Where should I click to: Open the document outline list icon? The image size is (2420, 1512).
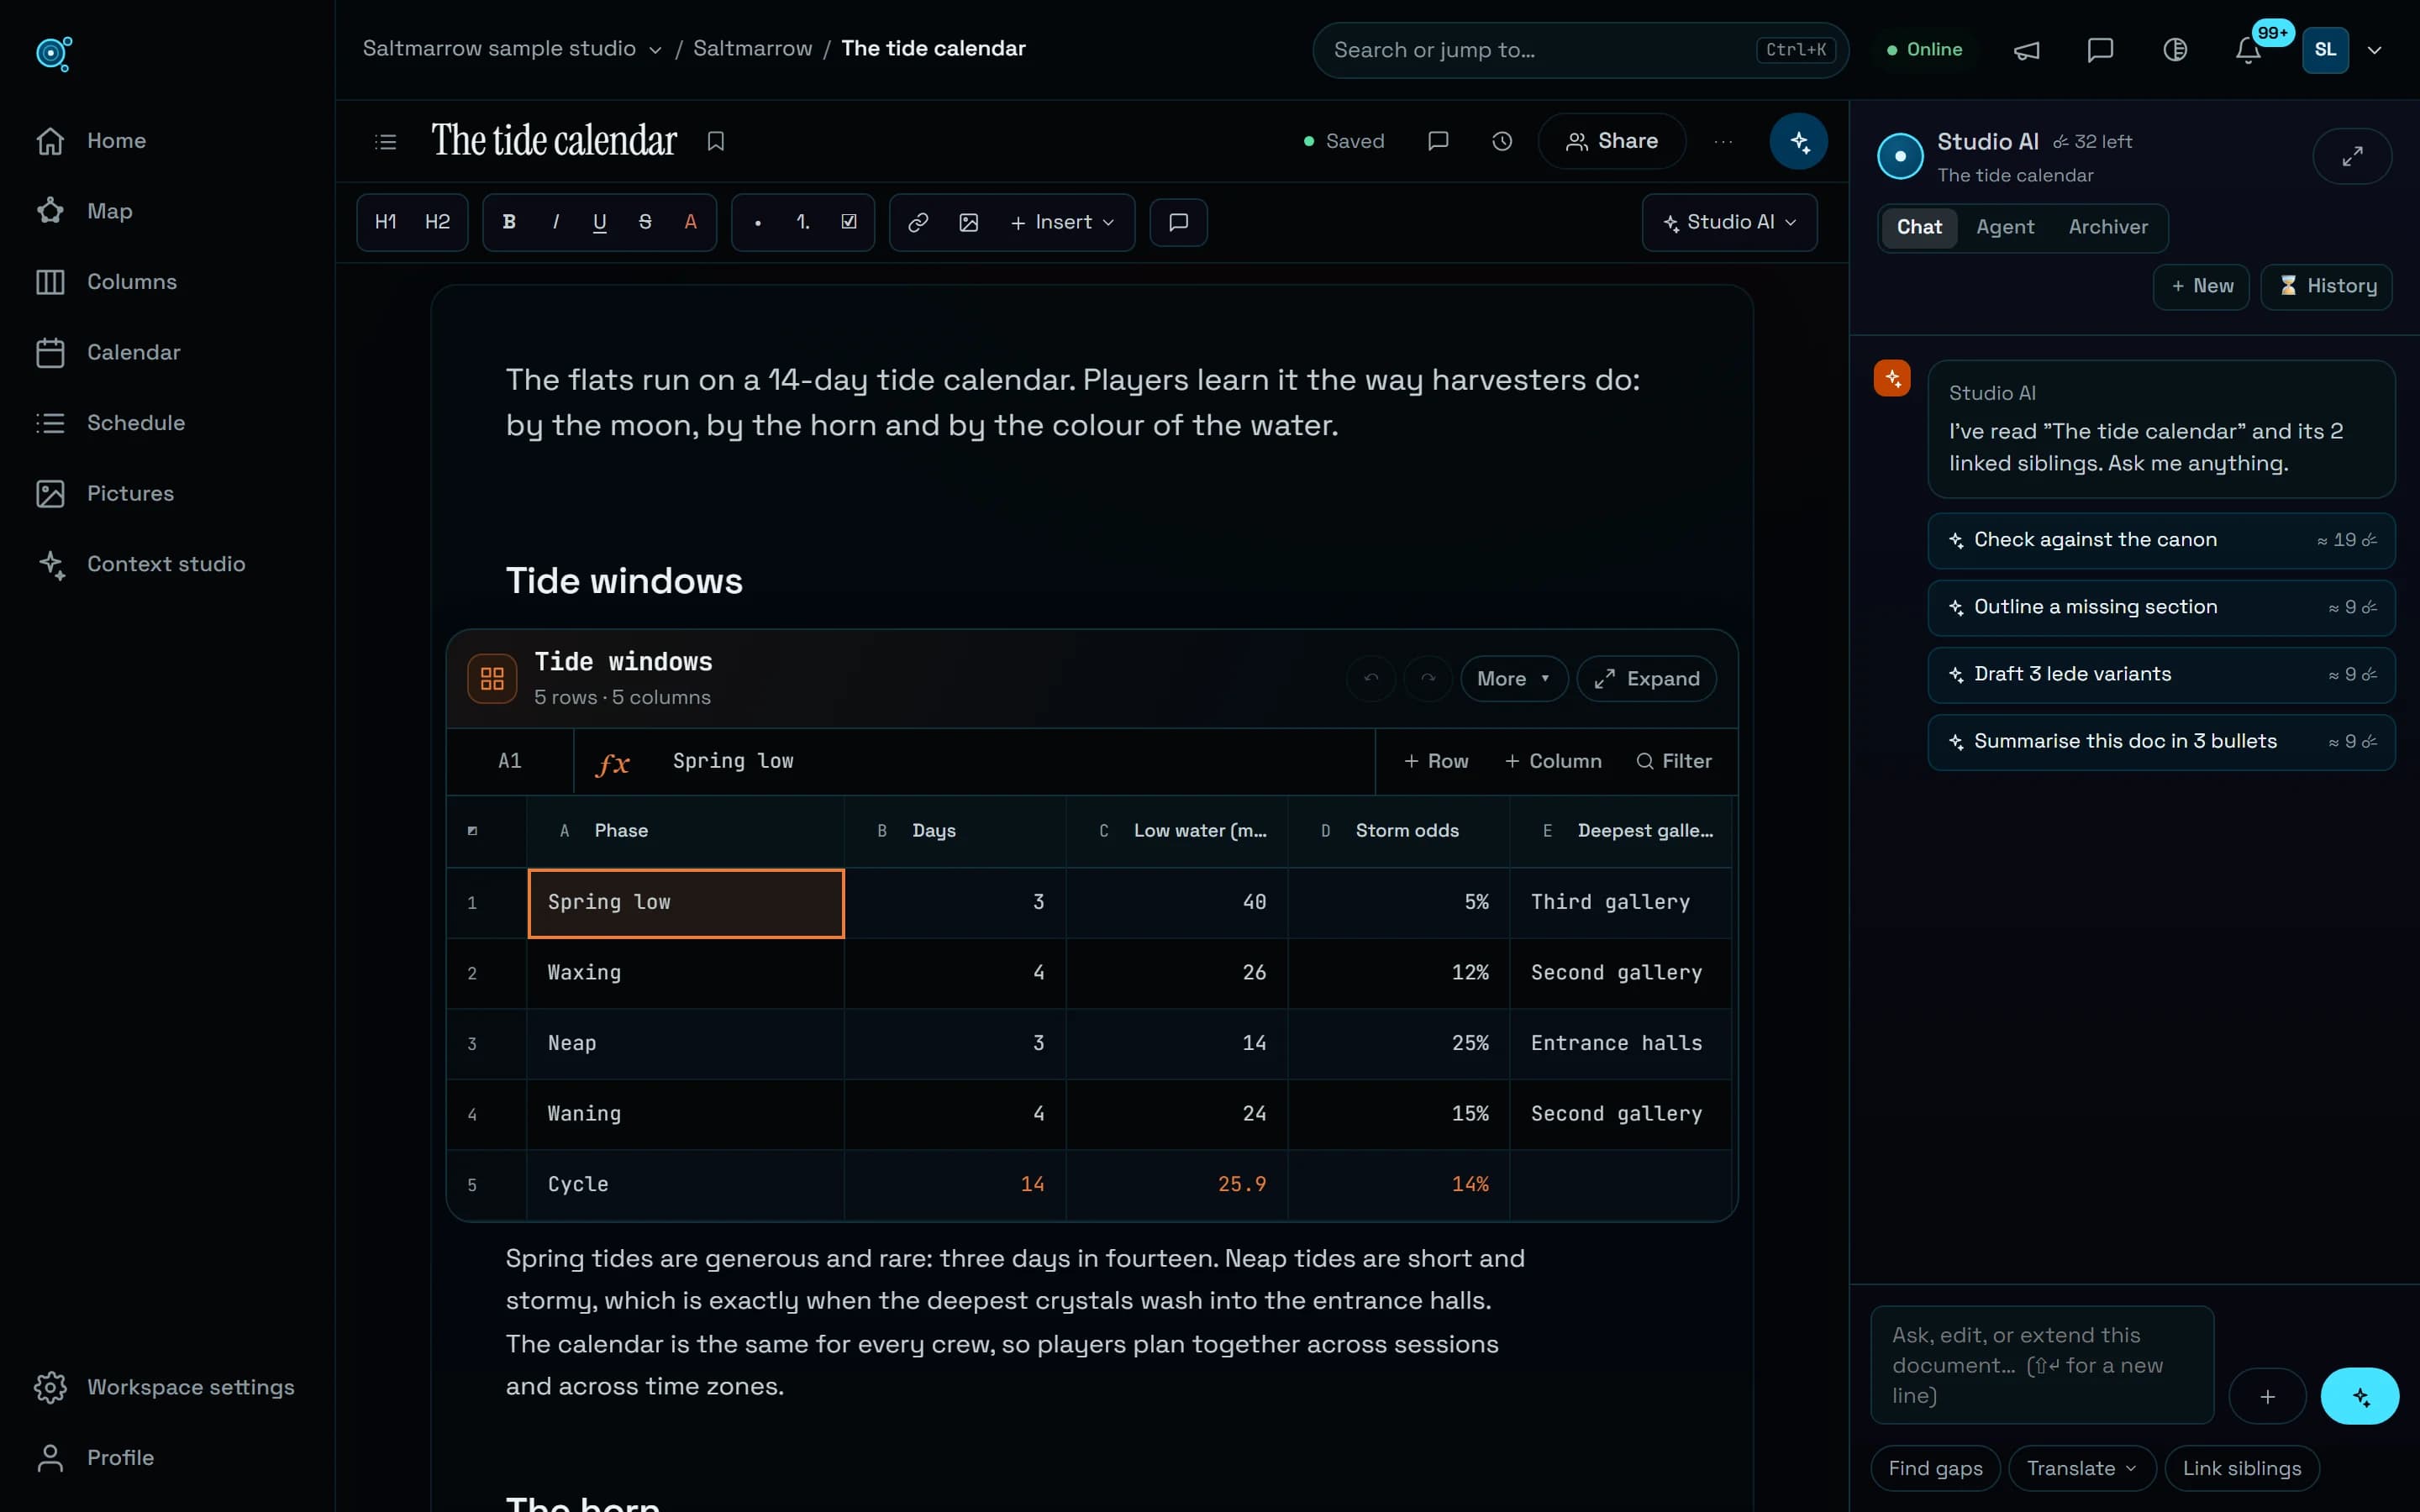click(x=385, y=142)
